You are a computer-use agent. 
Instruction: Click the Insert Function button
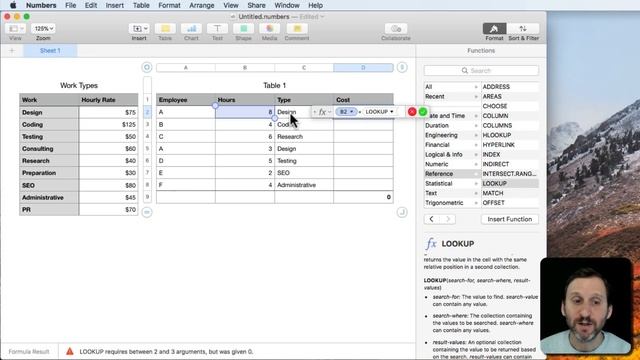tap(510, 219)
